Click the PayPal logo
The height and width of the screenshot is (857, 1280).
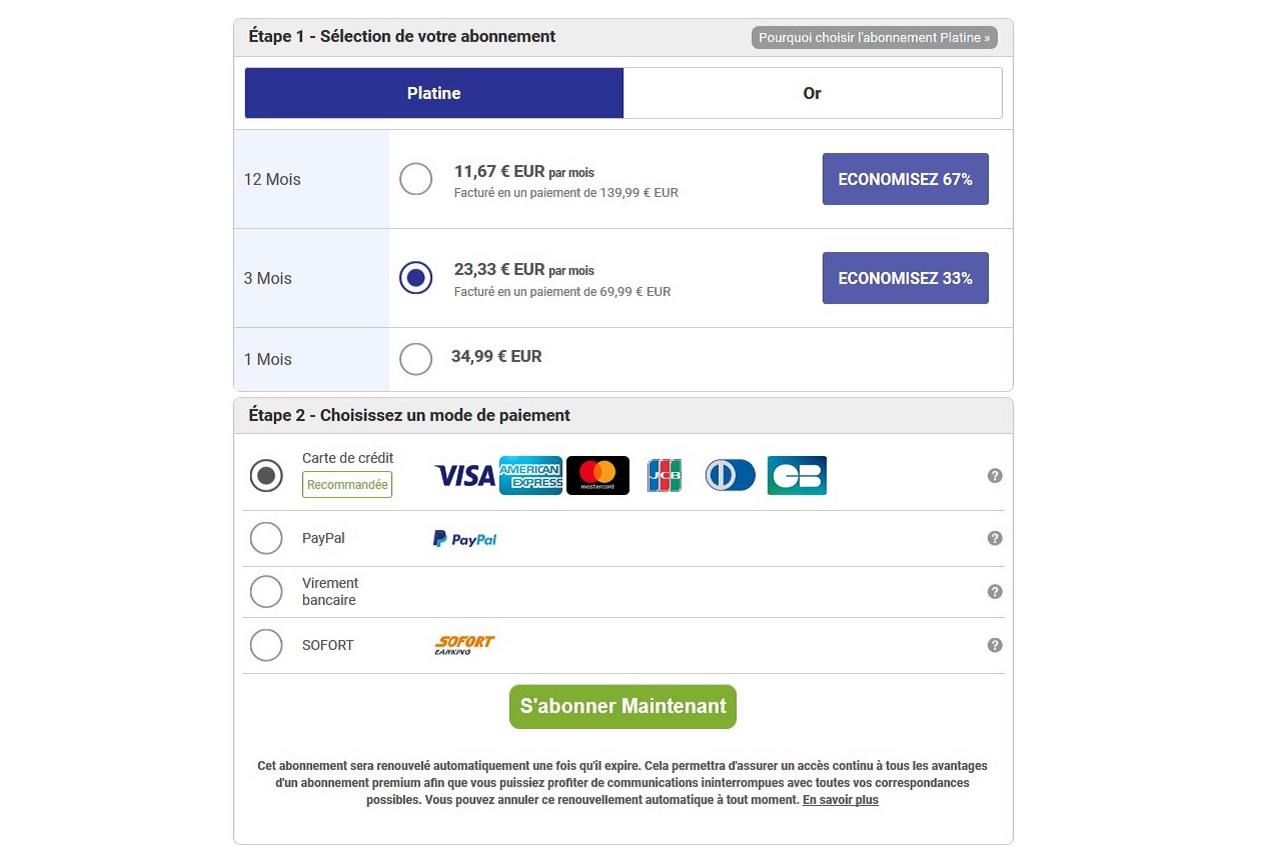coord(465,539)
